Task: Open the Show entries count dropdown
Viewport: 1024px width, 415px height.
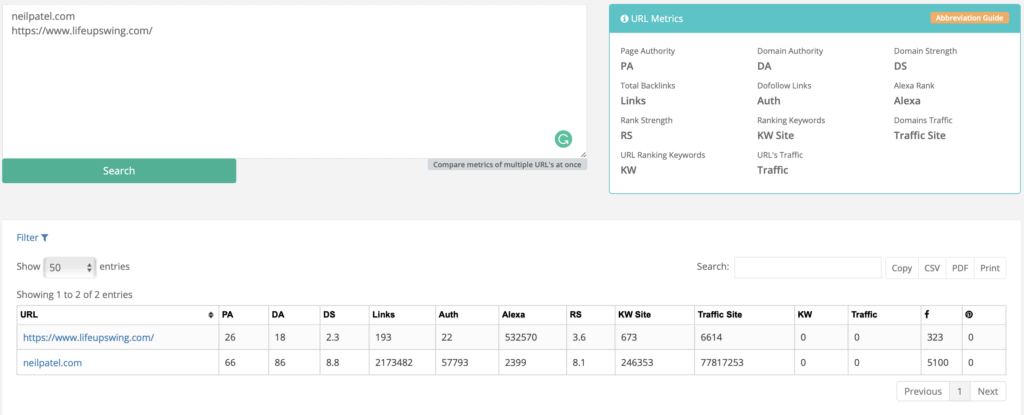Action: 70,267
